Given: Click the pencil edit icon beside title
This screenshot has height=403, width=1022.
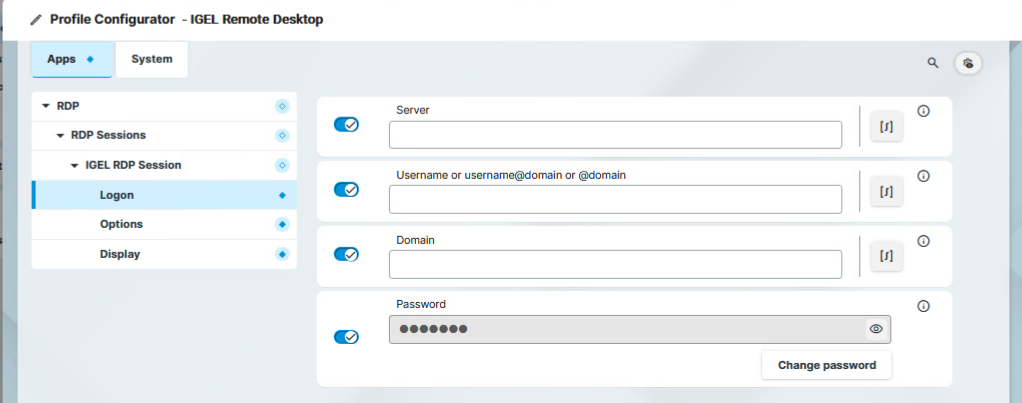Looking at the screenshot, I should [x=37, y=20].
